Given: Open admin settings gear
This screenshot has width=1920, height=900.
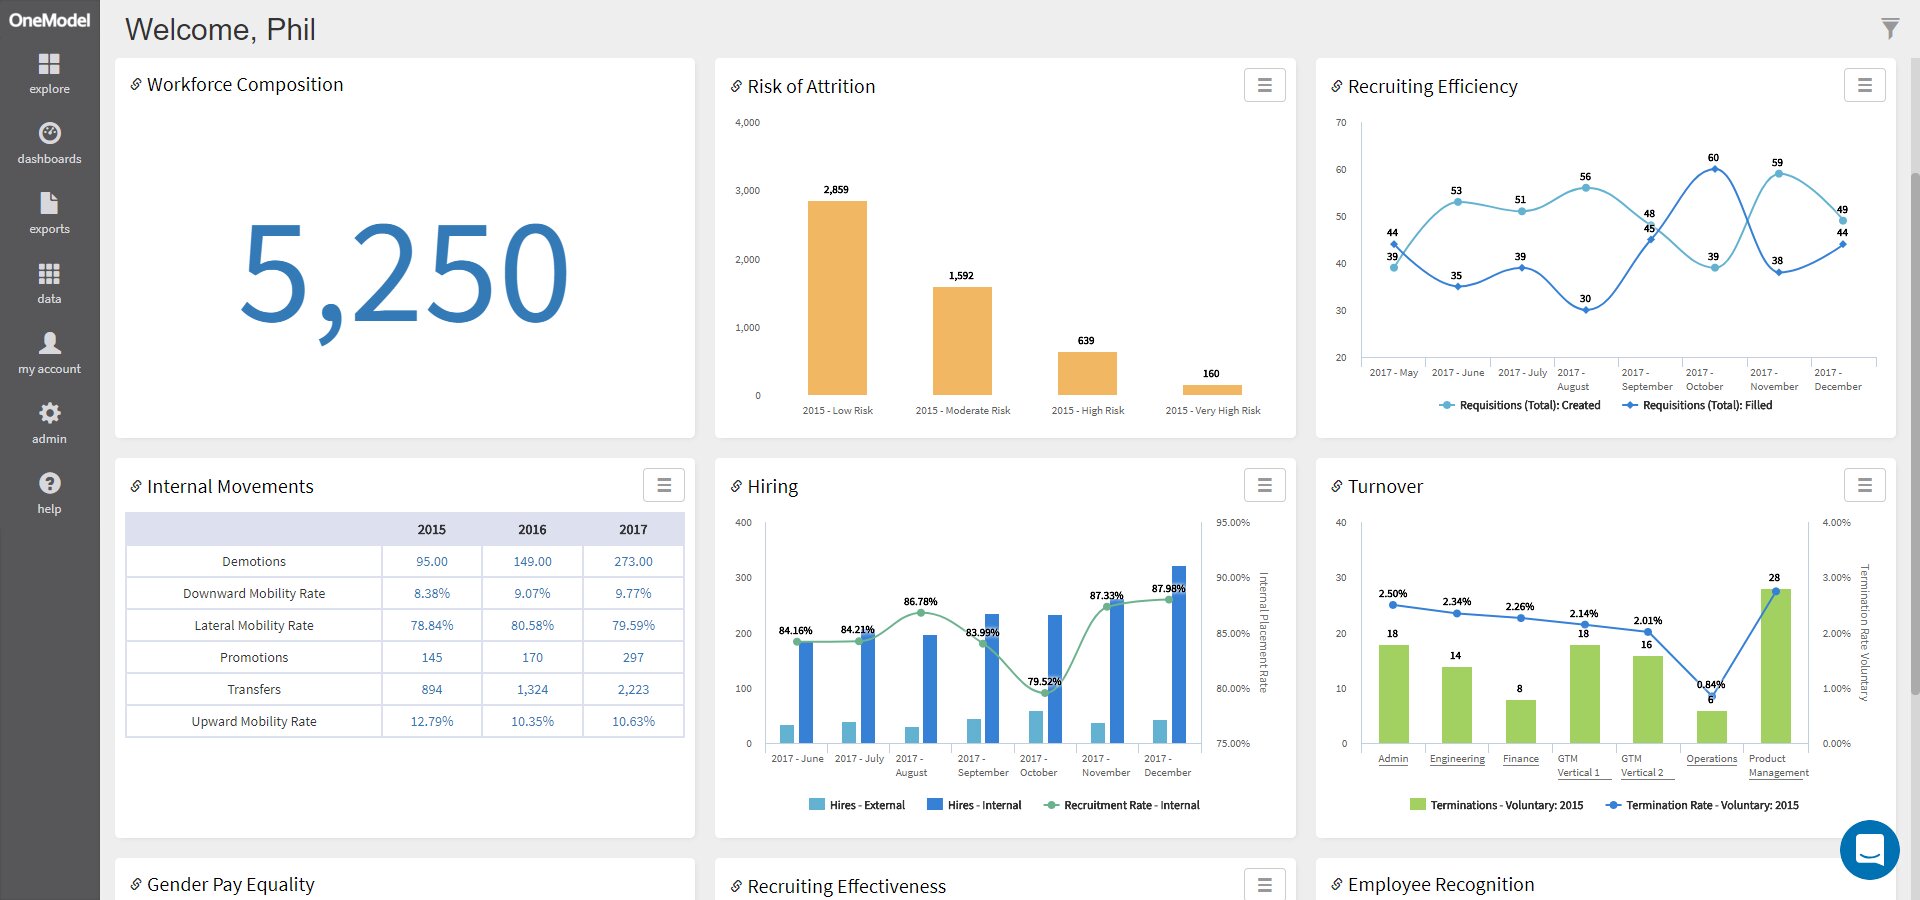Looking at the screenshot, I should coord(49,424).
